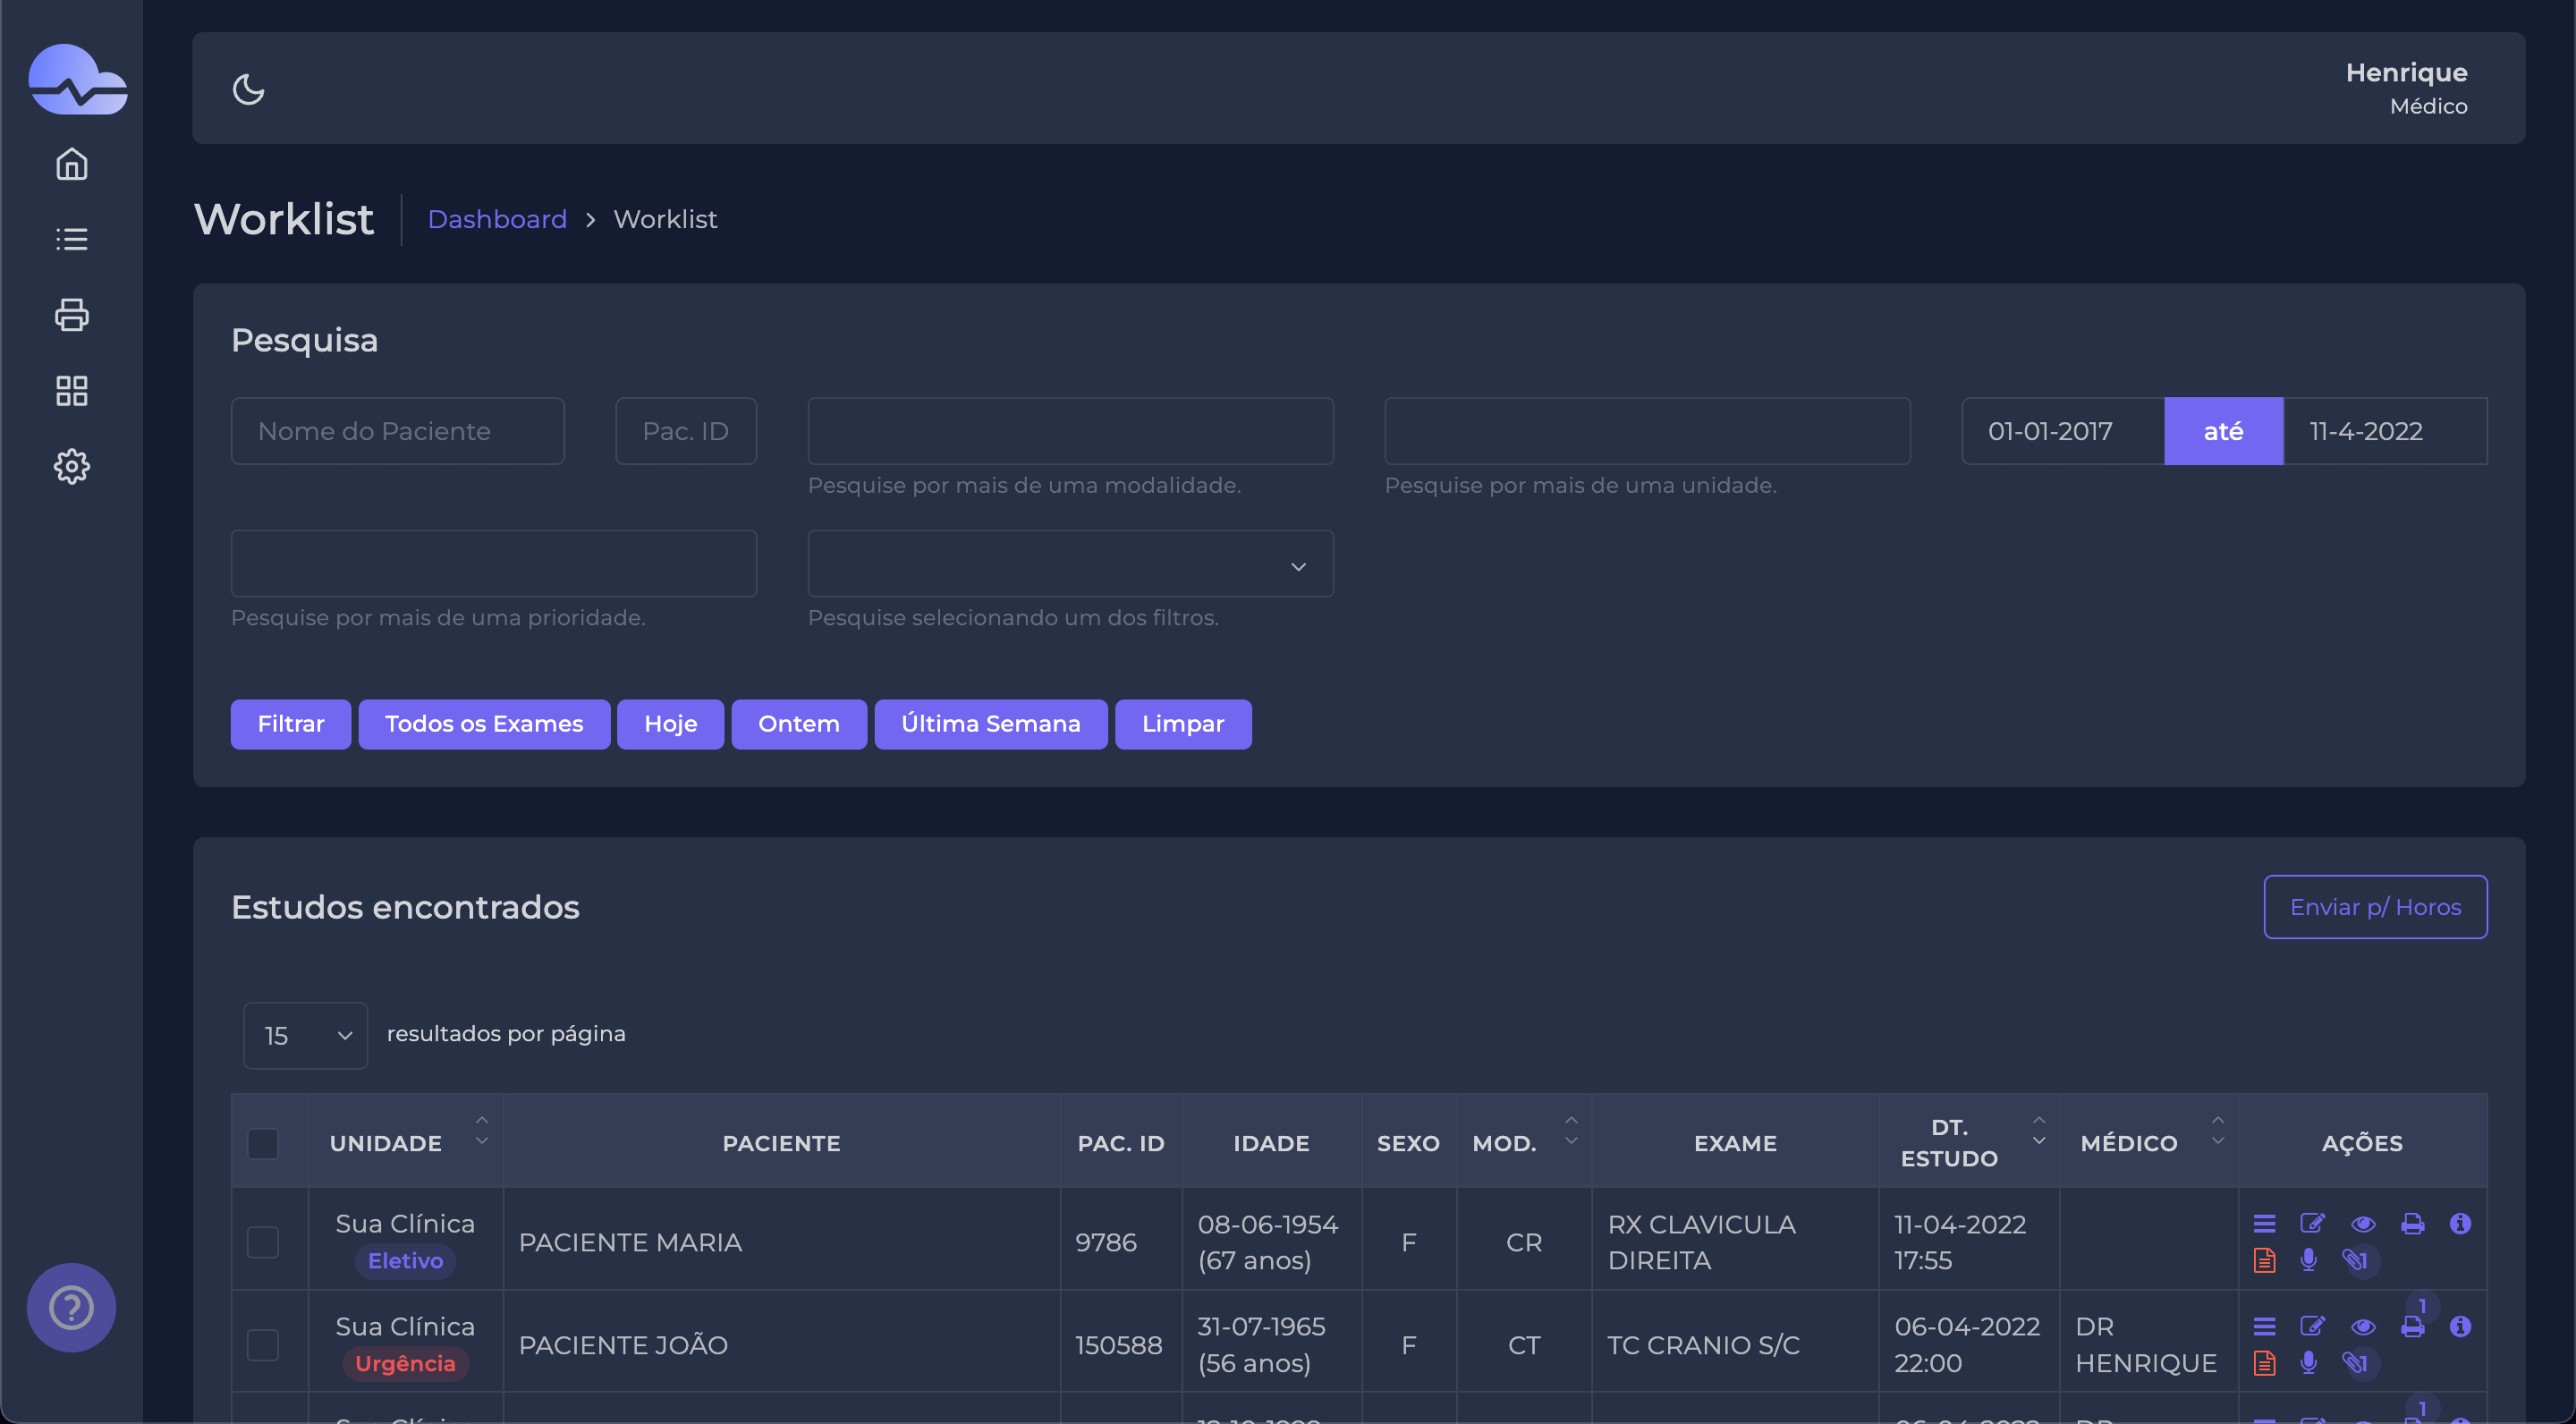Edit the study of PACIENTE JOÃO with the pencil icon

2314,1326
